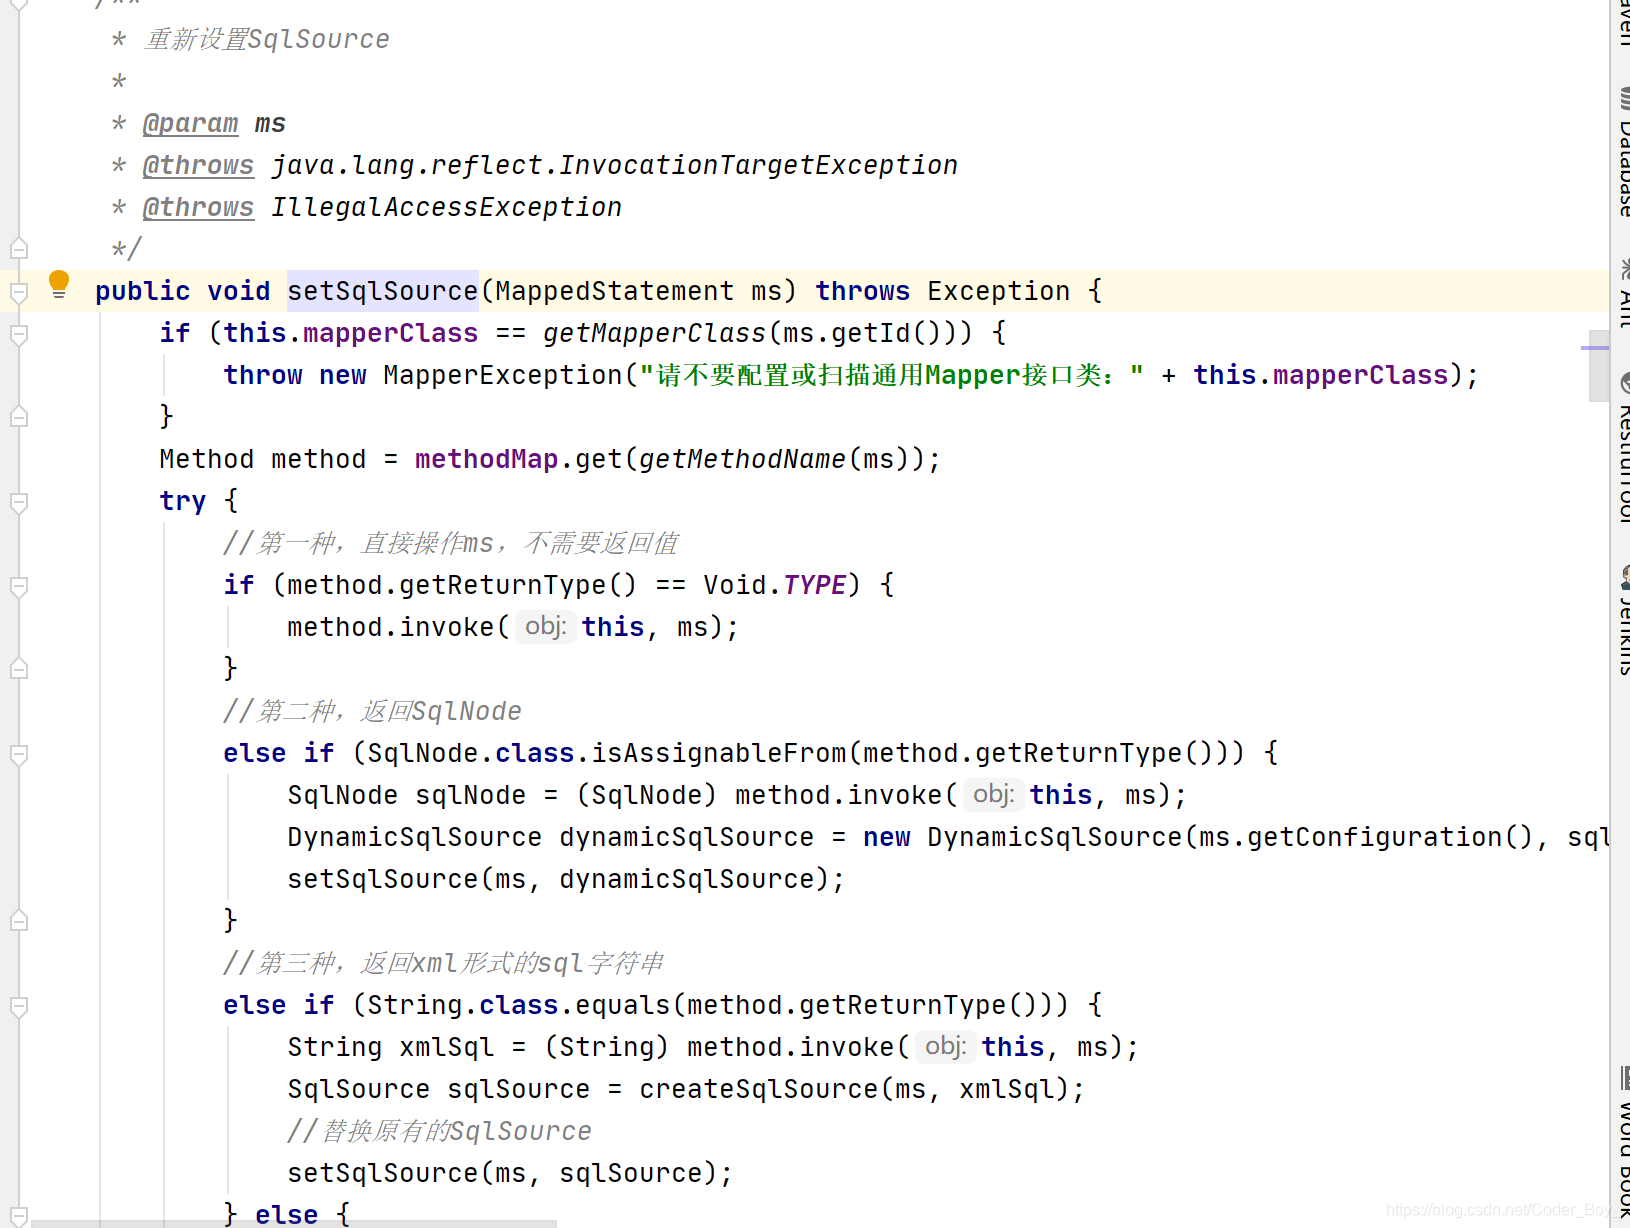The width and height of the screenshot is (1630, 1228).
Task: Click the horizontal scrollbar at editor bottom
Action: point(293,1223)
